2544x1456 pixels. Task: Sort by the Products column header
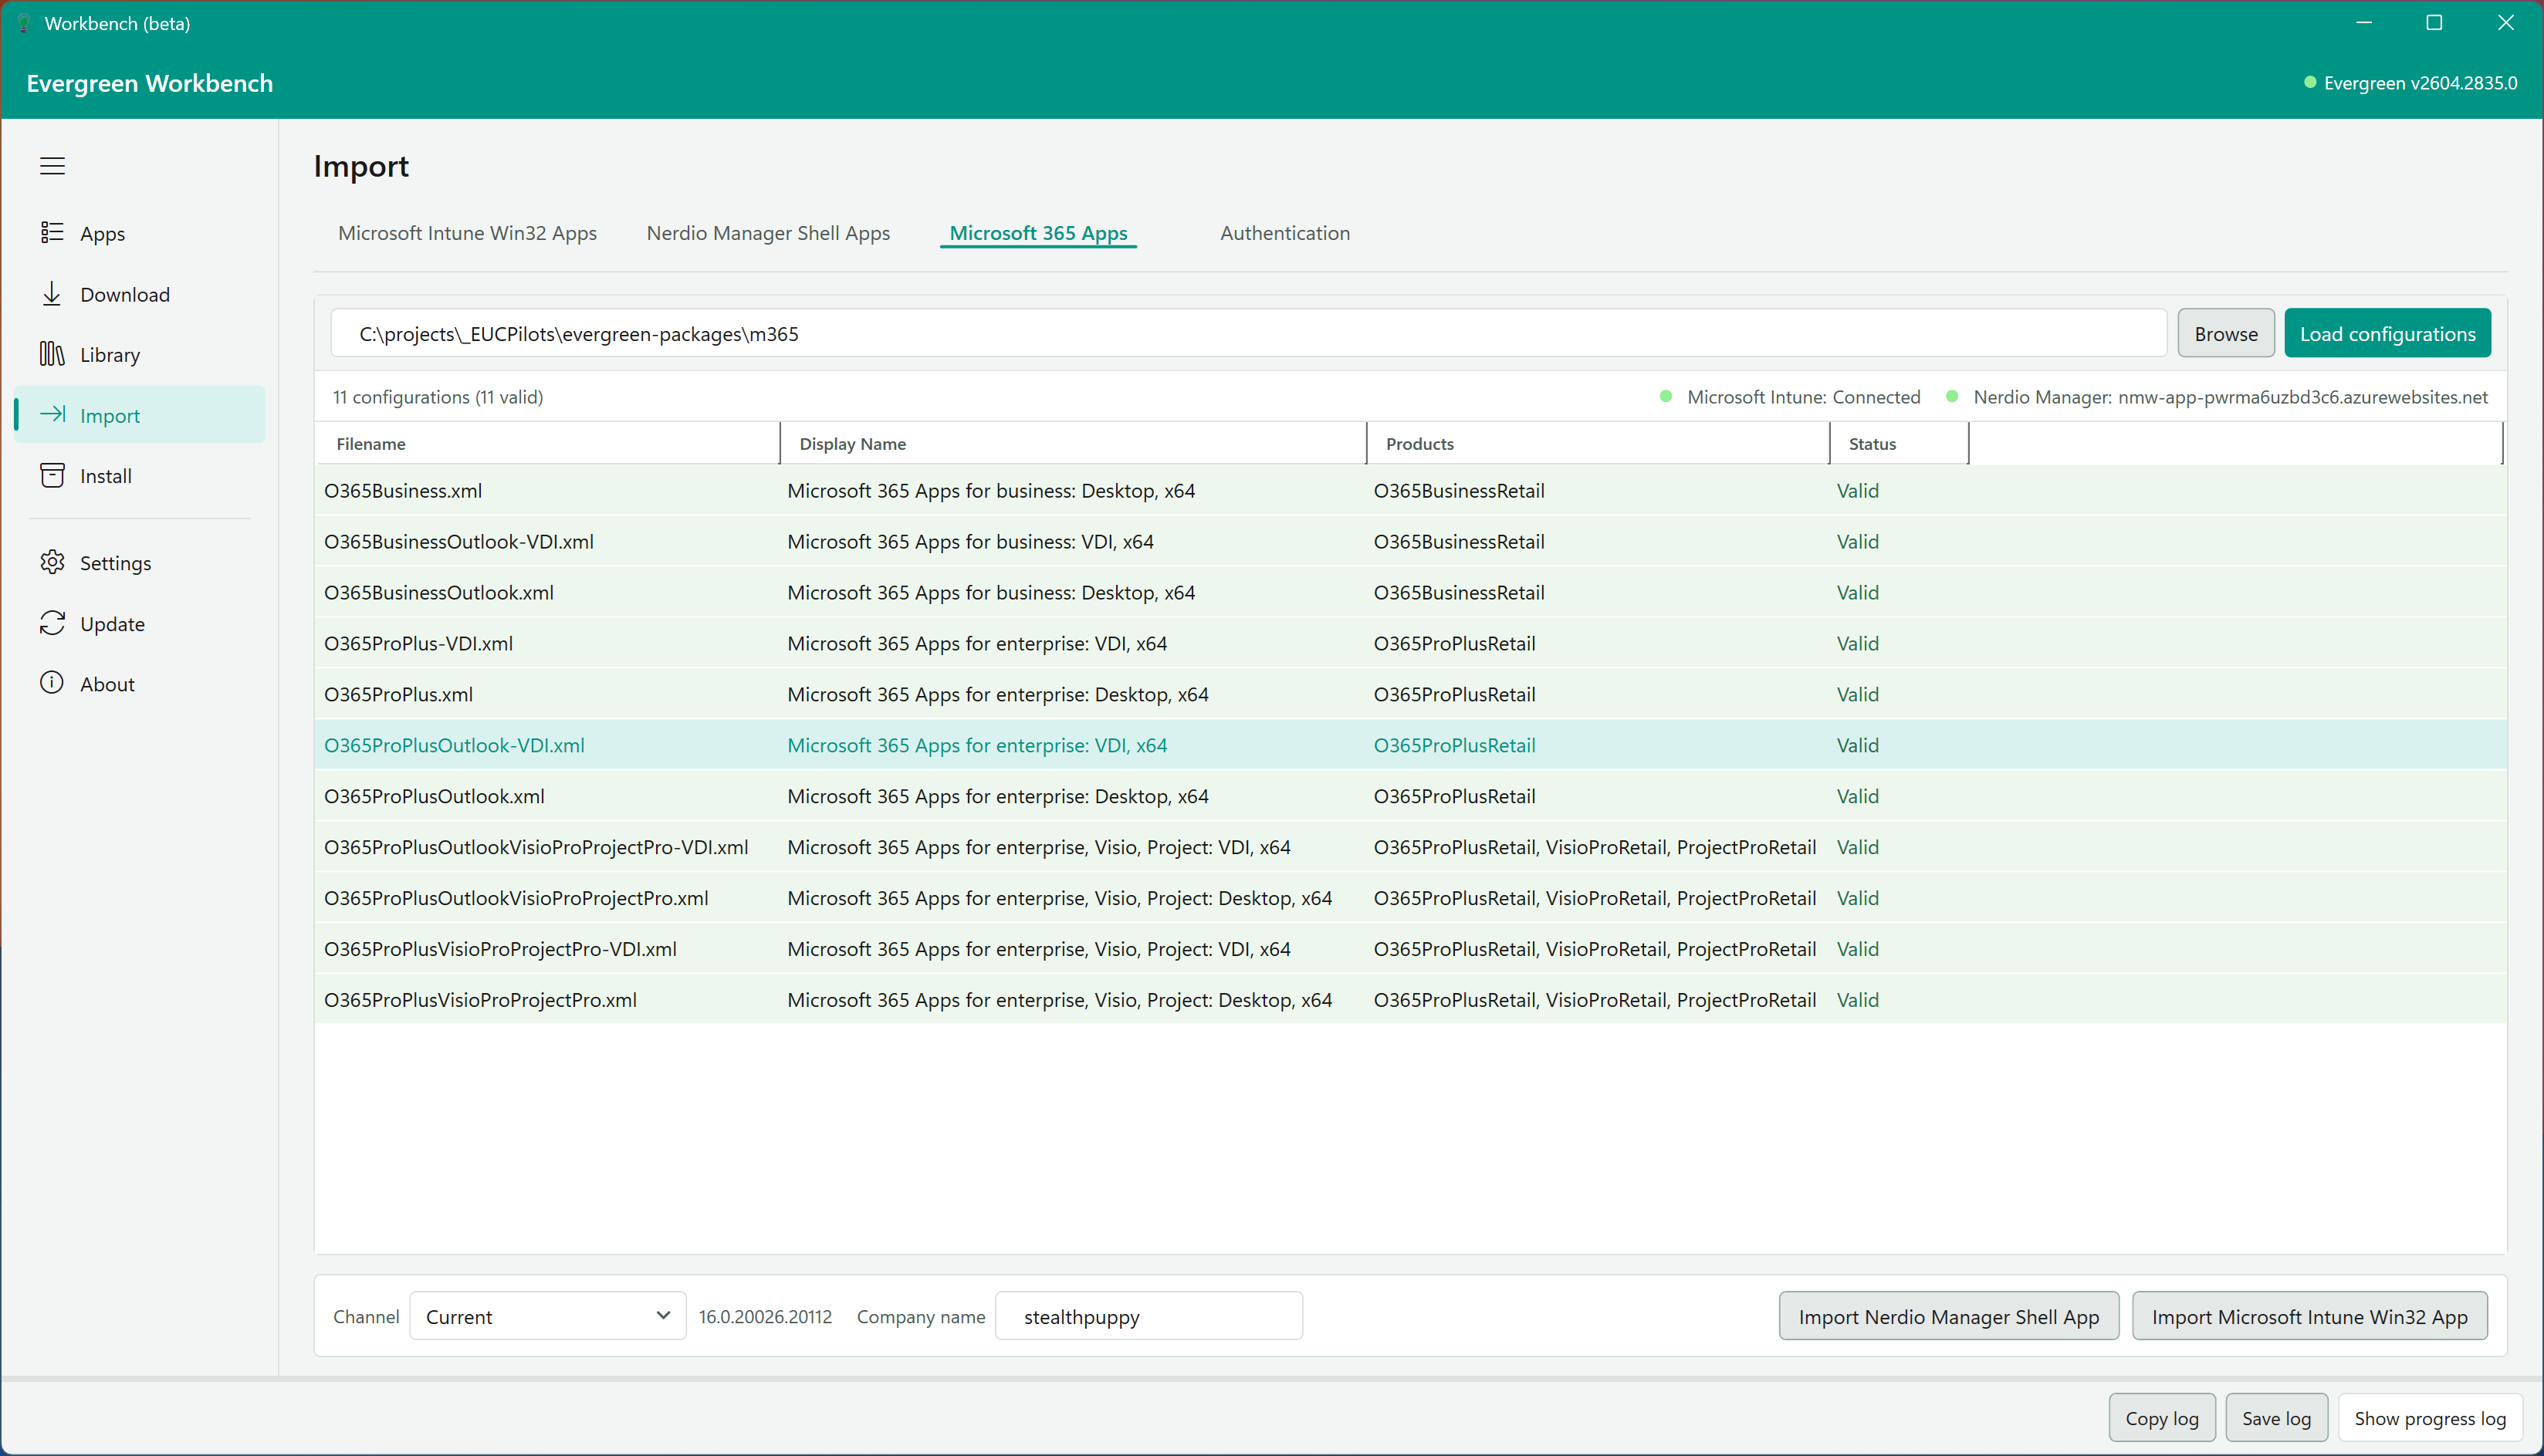(1598, 443)
